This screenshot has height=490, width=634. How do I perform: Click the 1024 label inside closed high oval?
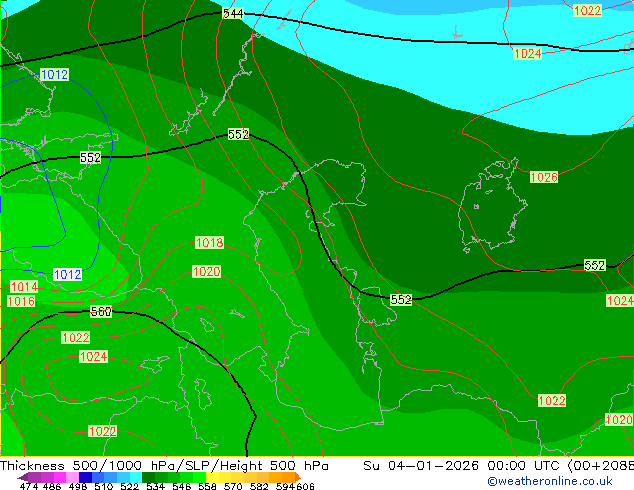94,357
